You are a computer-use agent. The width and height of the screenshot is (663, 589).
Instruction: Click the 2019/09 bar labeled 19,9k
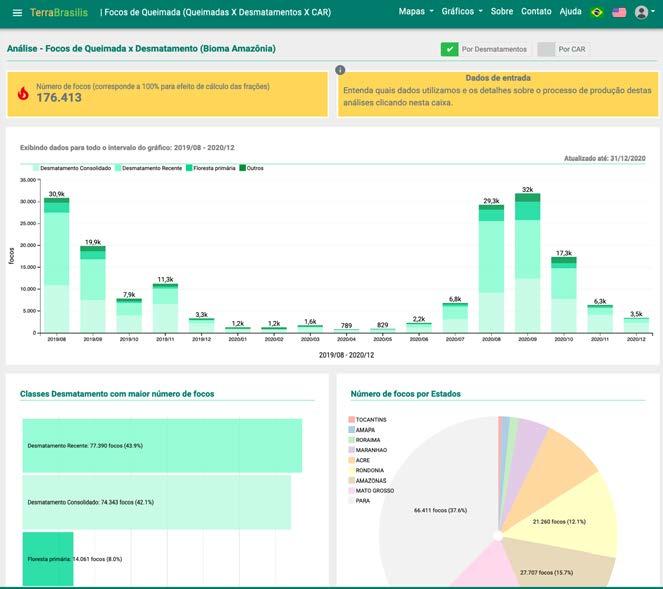(93, 289)
